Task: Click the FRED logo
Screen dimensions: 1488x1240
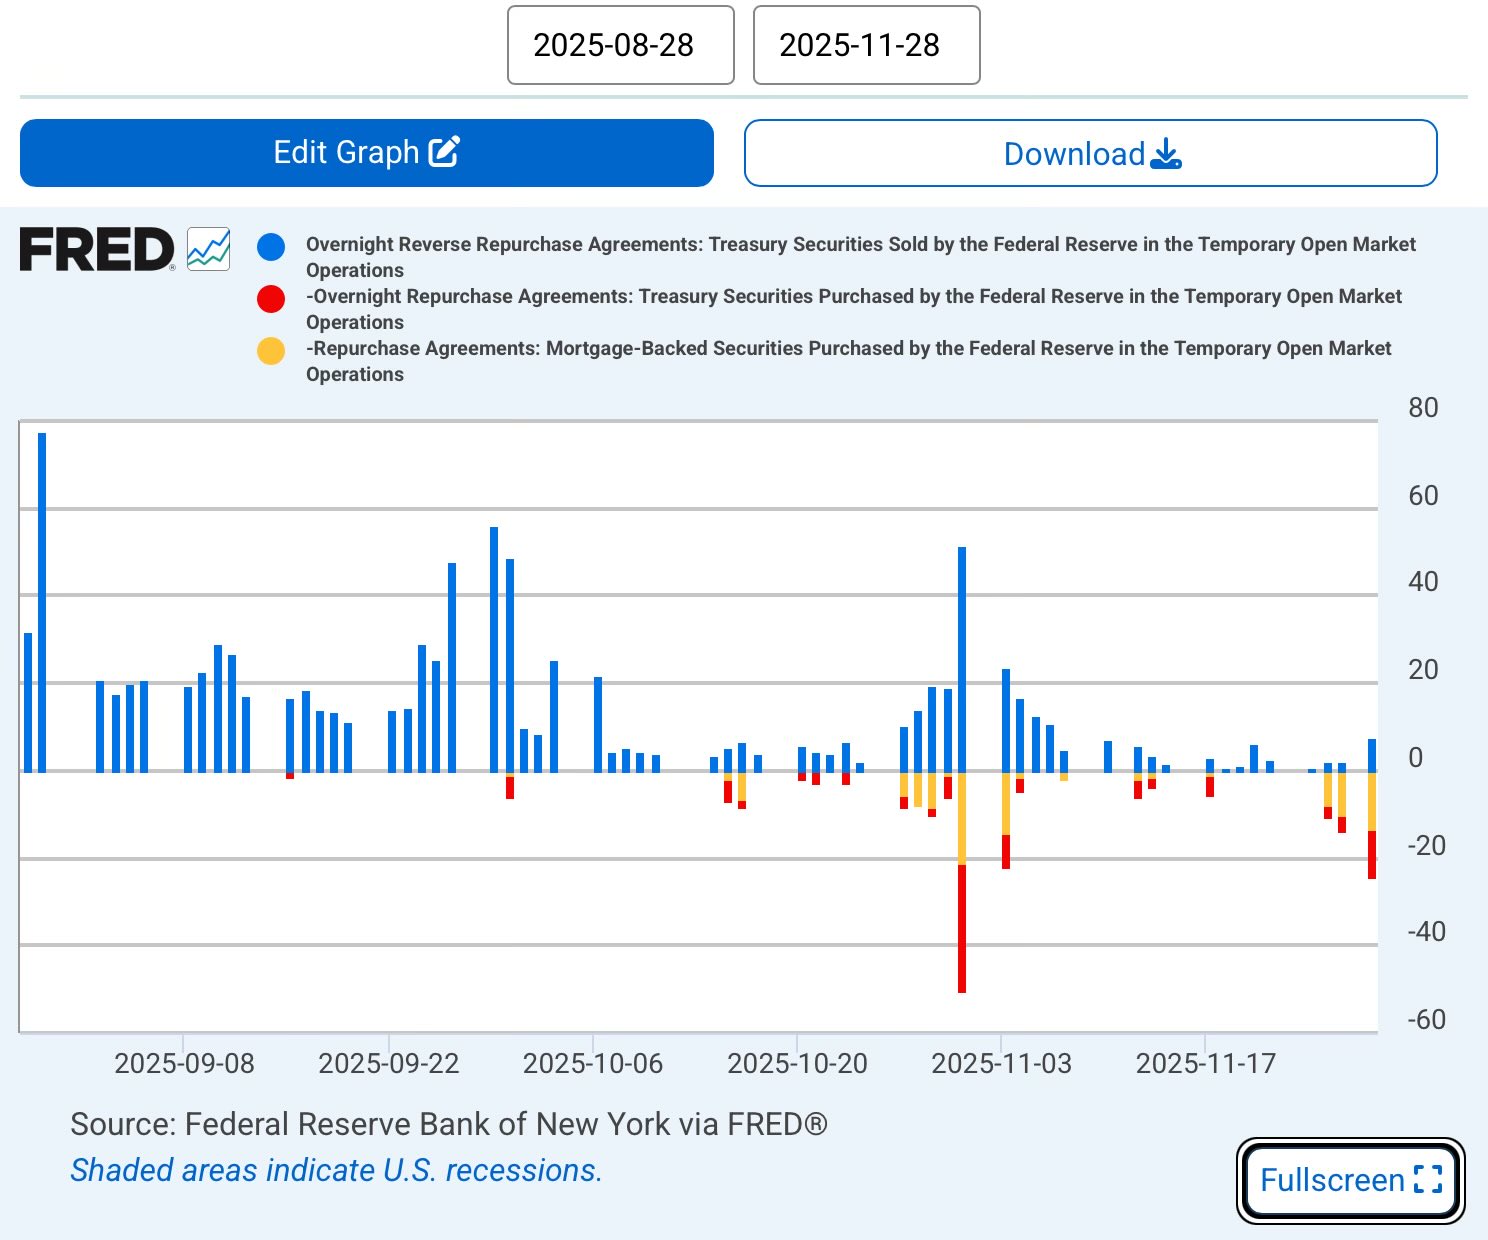Action: [97, 249]
